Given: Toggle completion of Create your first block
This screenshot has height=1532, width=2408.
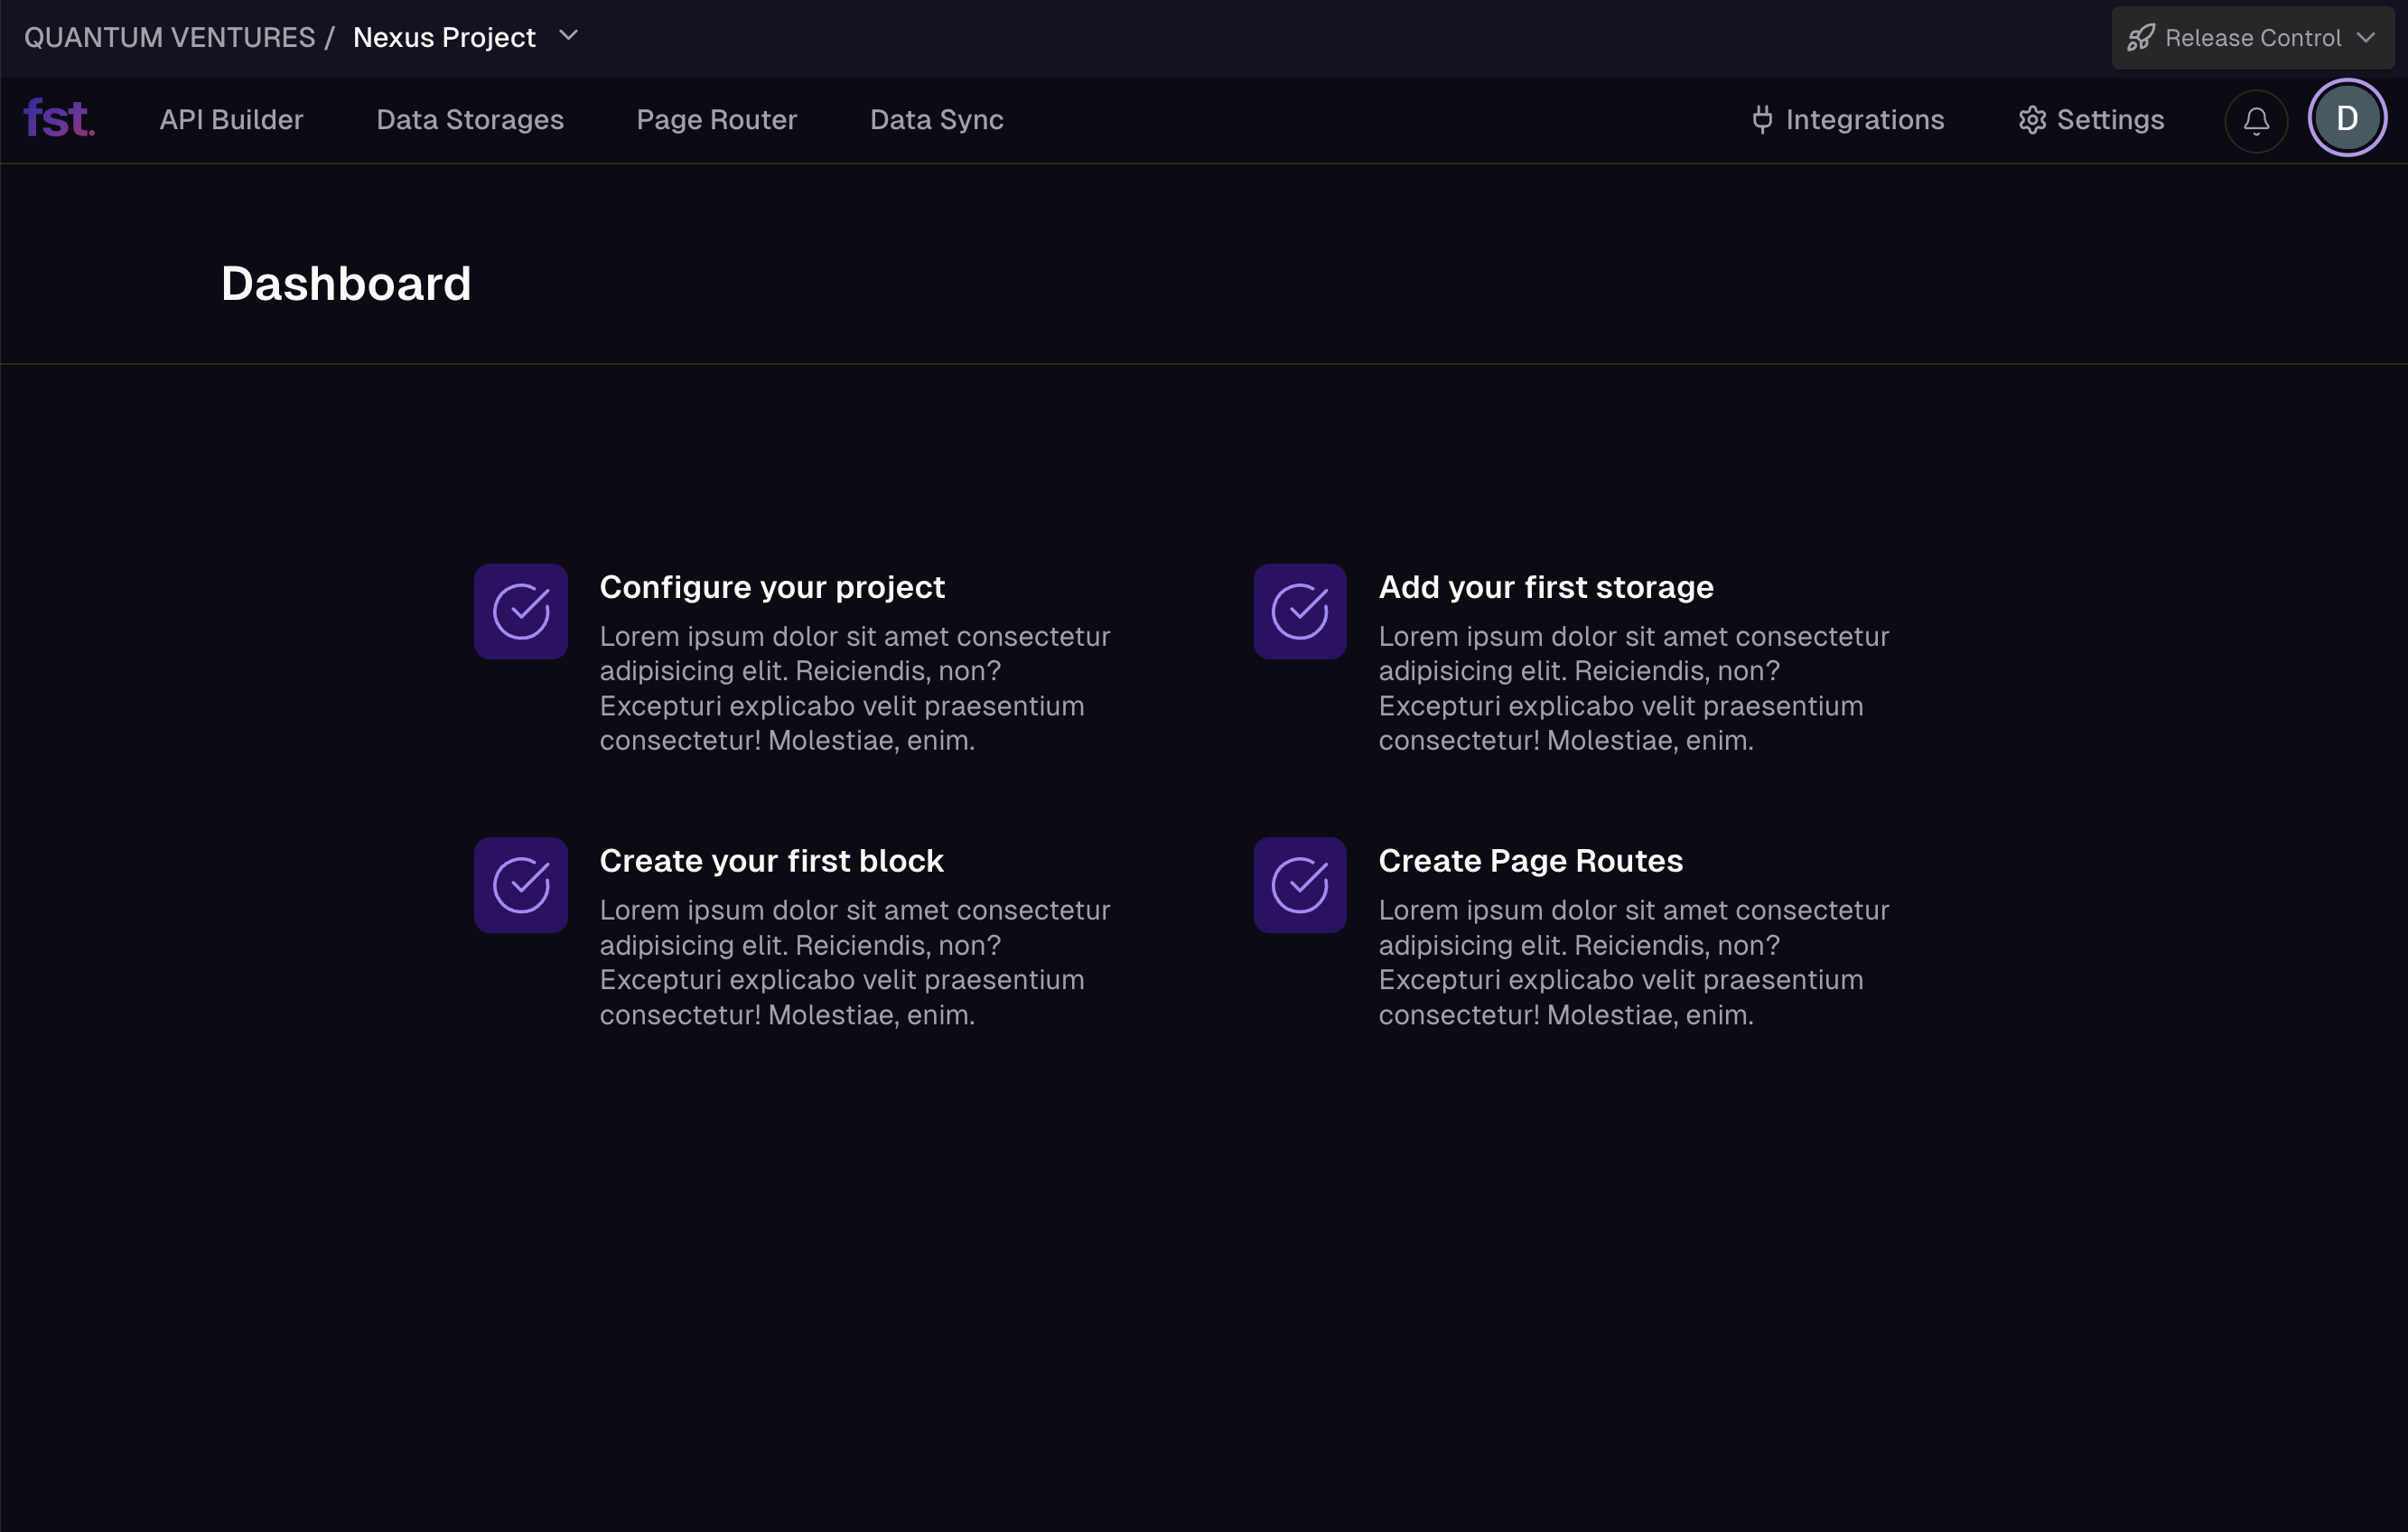Looking at the screenshot, I should point(520,885).
